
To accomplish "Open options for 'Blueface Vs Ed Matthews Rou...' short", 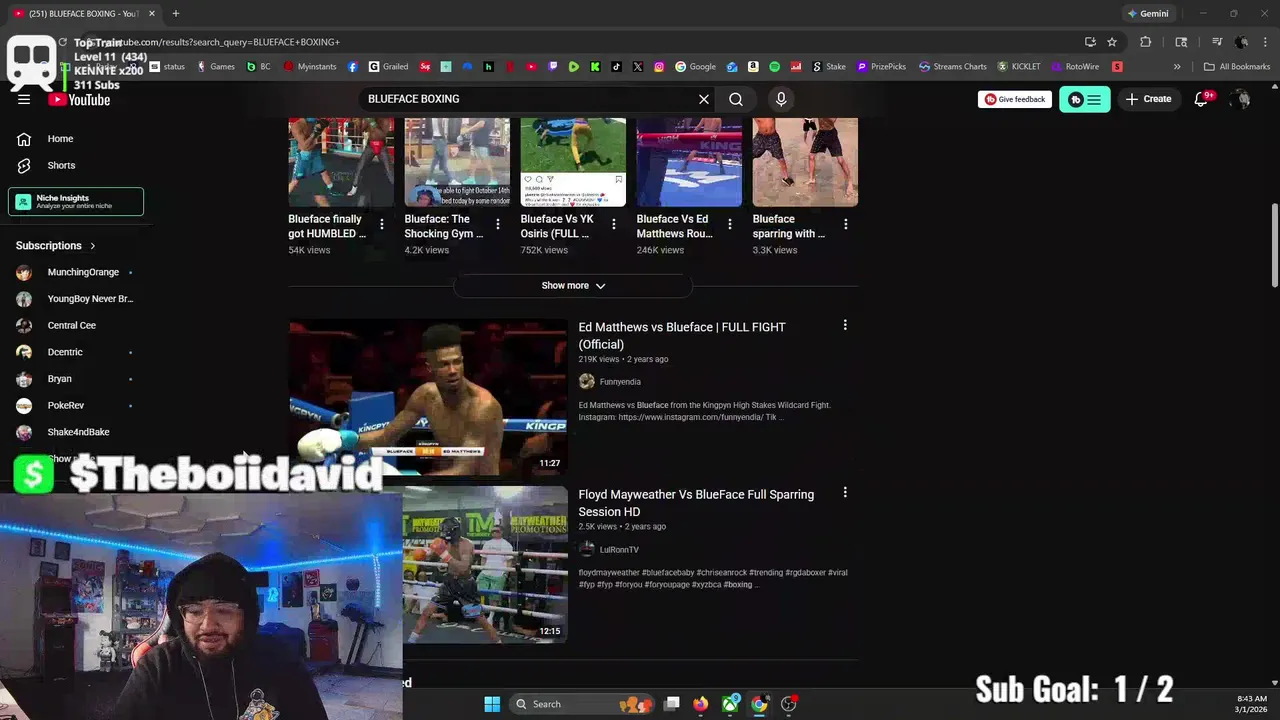I will 730,225.
